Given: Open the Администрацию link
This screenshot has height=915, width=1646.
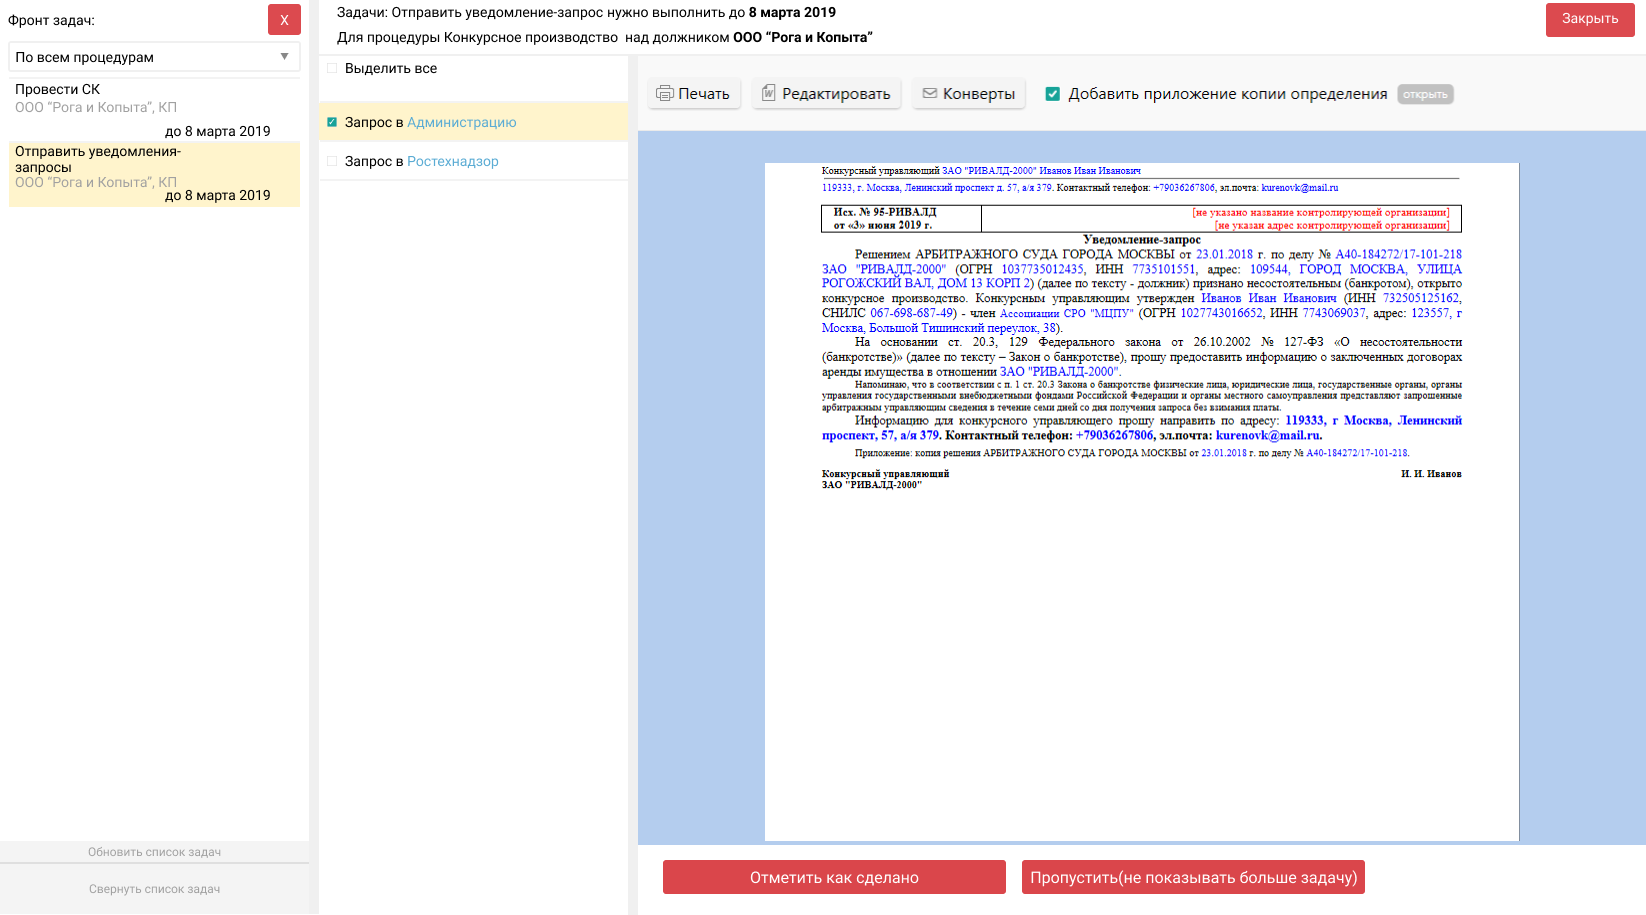Looking at the screenshot, I should pos(461,122).
